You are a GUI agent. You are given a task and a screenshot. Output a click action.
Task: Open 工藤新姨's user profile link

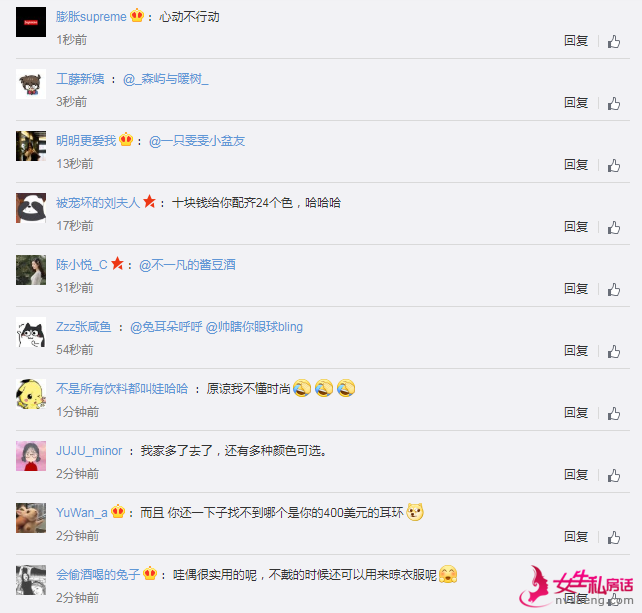click(x=80, y=79)
